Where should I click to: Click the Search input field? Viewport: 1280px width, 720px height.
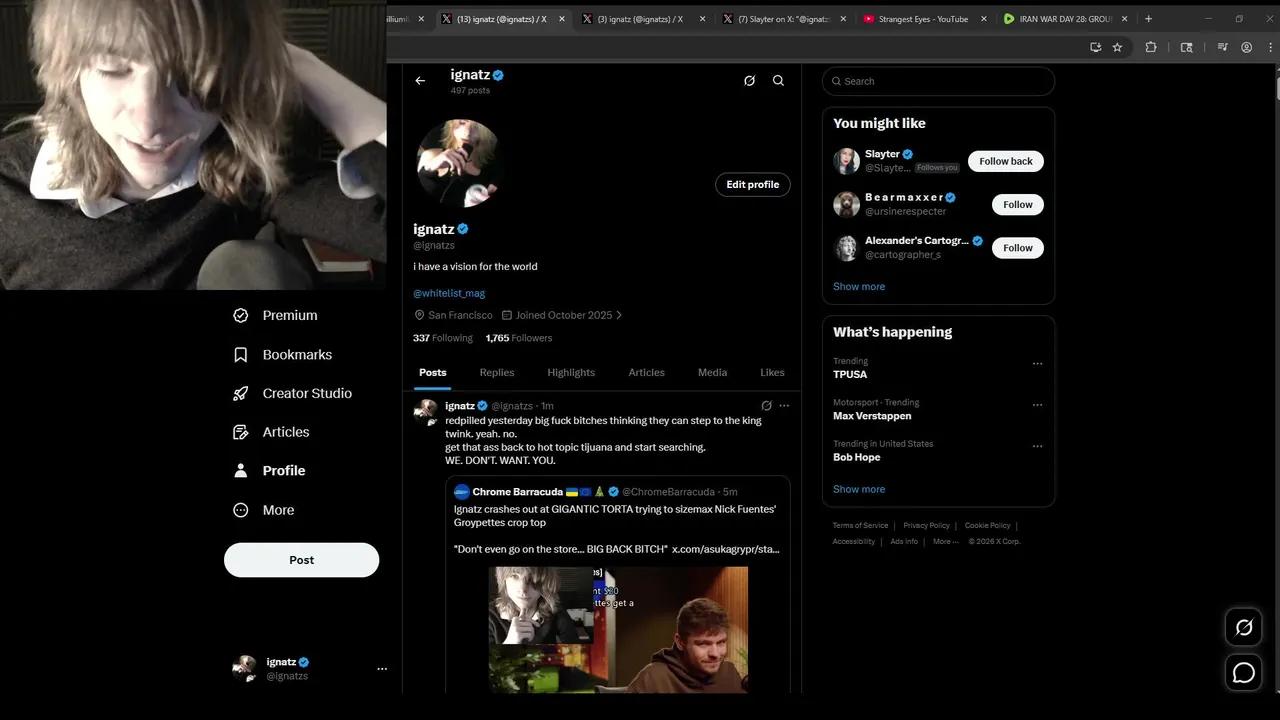[x=938, y=81]
